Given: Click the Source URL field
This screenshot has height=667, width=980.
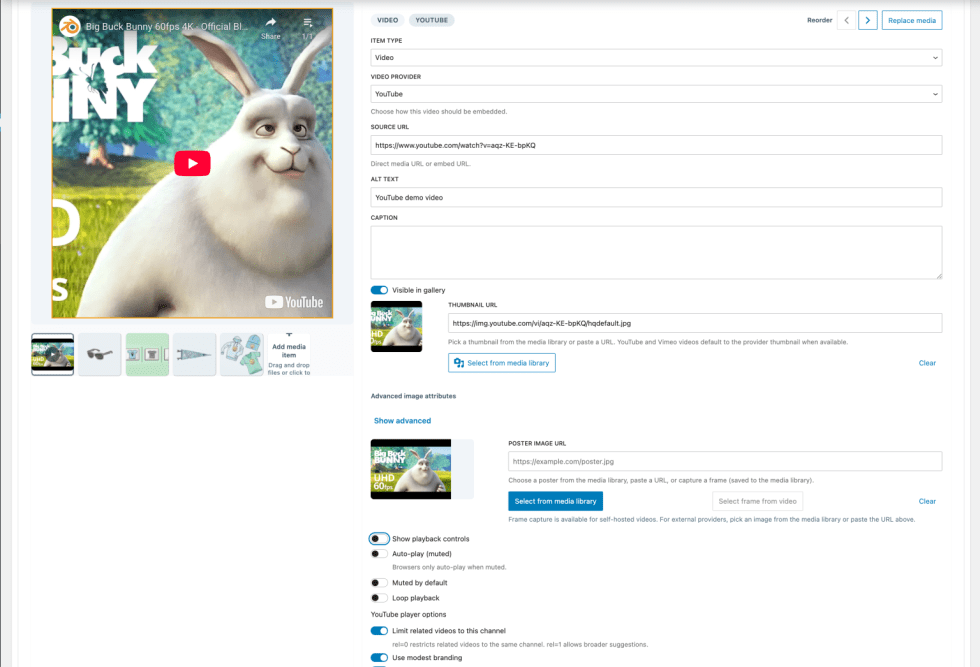Looking at the screenshot, I should click(656, 145).
